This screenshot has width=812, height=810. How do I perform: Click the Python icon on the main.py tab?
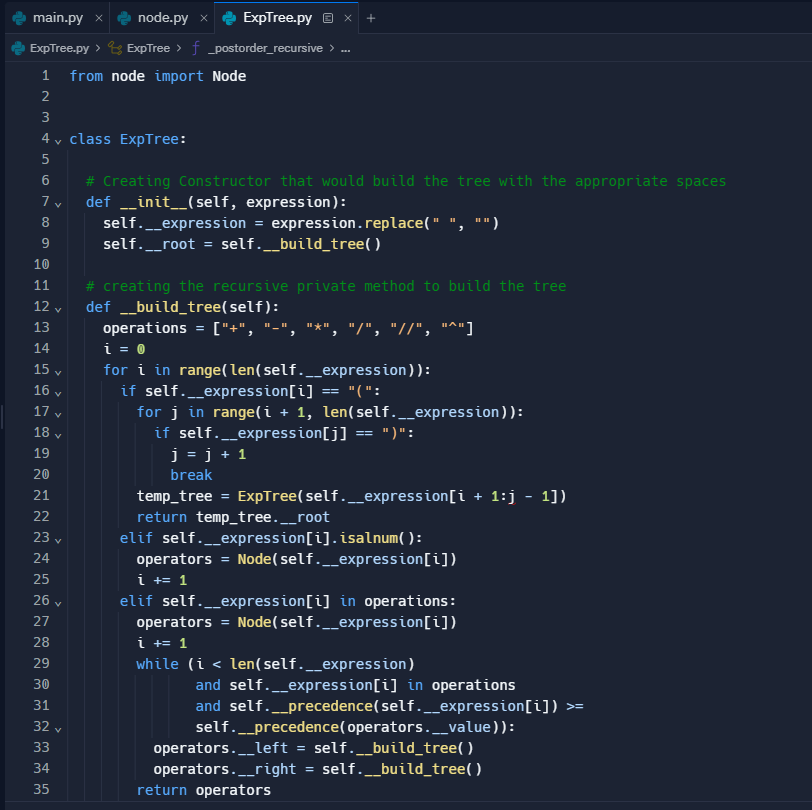pos(16,17)
